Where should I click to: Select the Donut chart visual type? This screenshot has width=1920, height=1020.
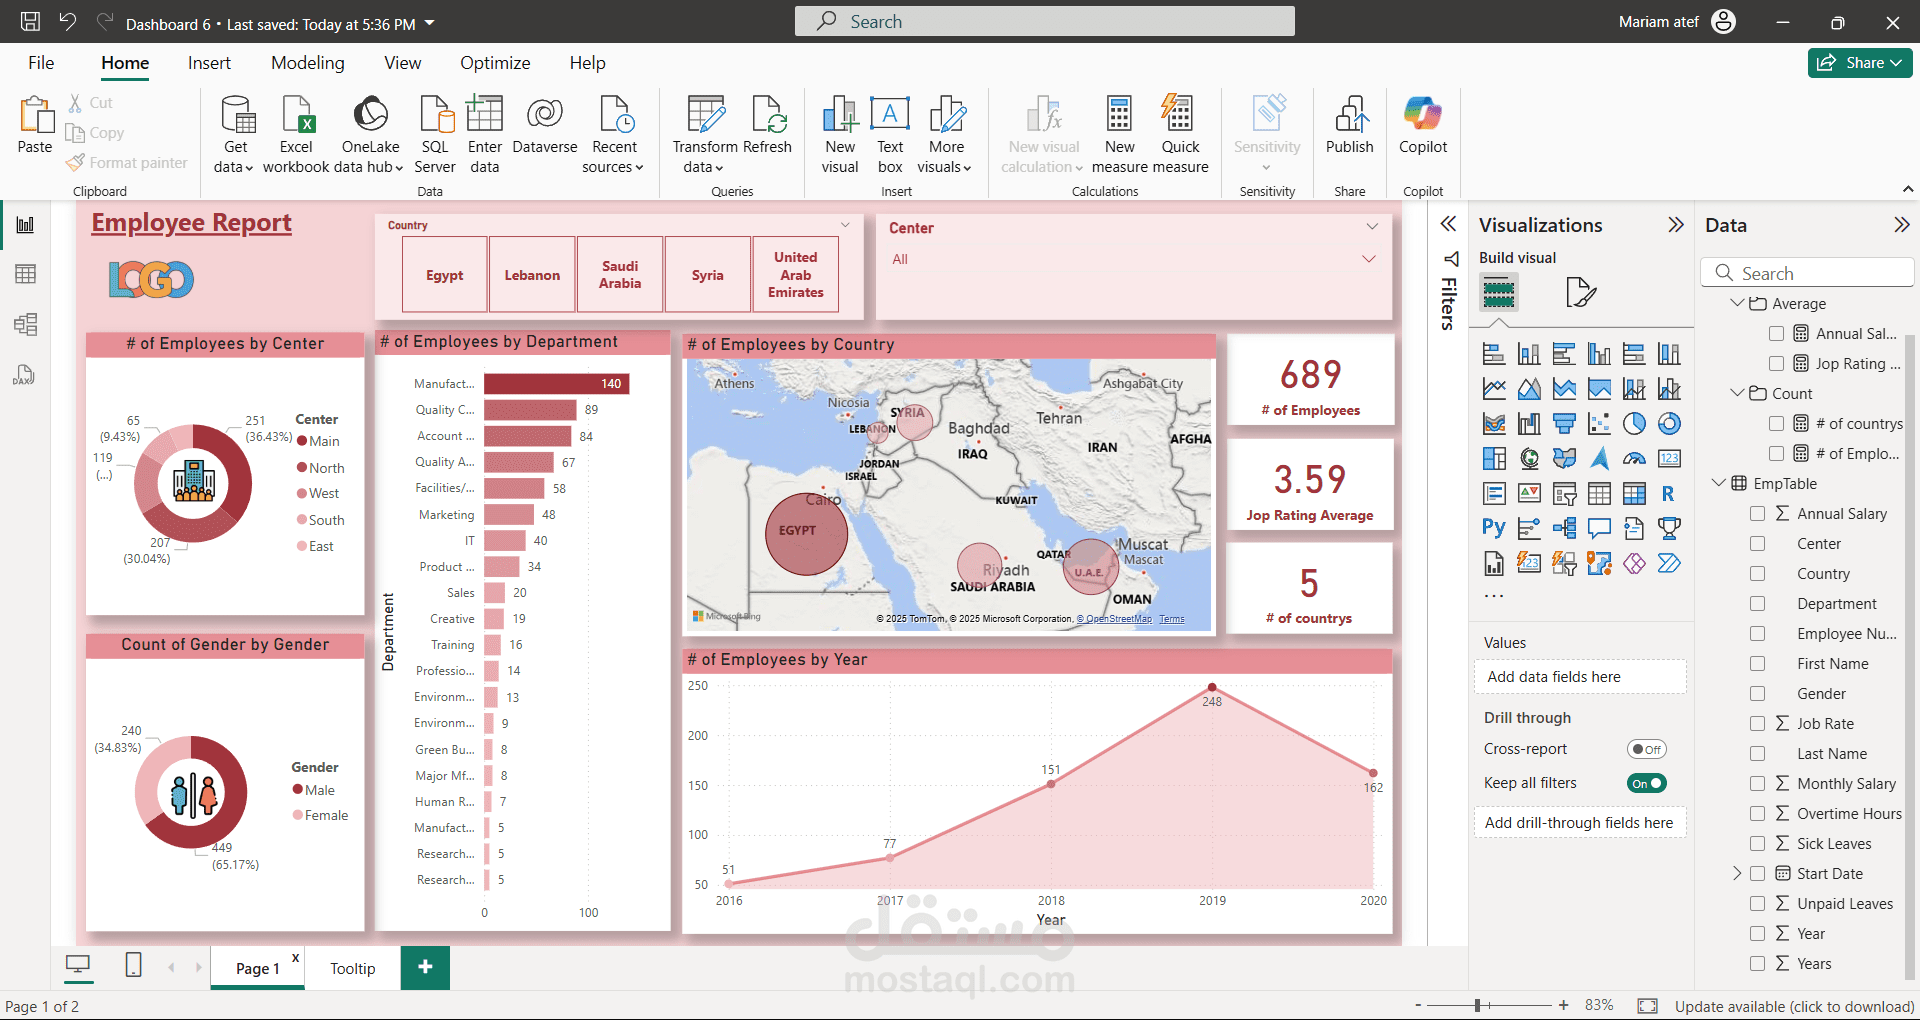(x=1669, y=424)
